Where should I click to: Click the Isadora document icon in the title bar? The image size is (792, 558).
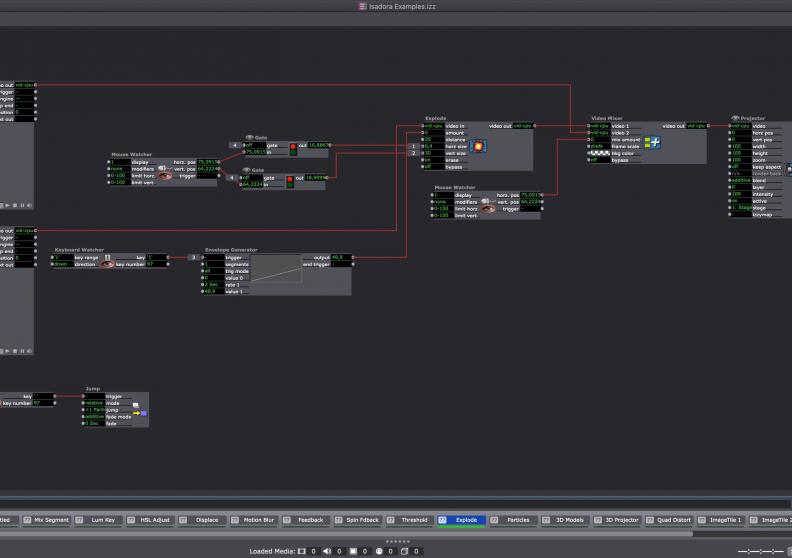pyautogui.click(x=362, y=7)
